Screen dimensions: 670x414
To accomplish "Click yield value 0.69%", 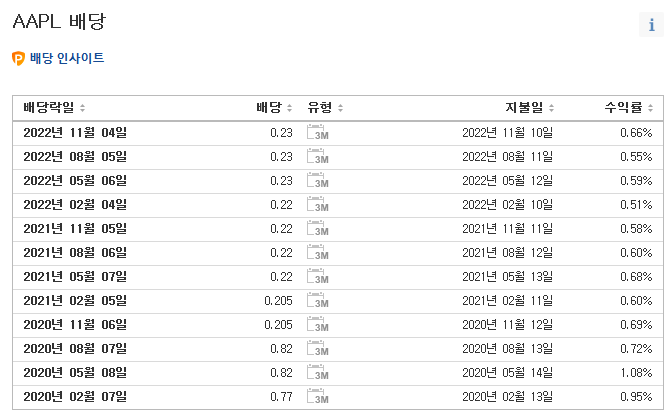I will (x=636, y=324).
